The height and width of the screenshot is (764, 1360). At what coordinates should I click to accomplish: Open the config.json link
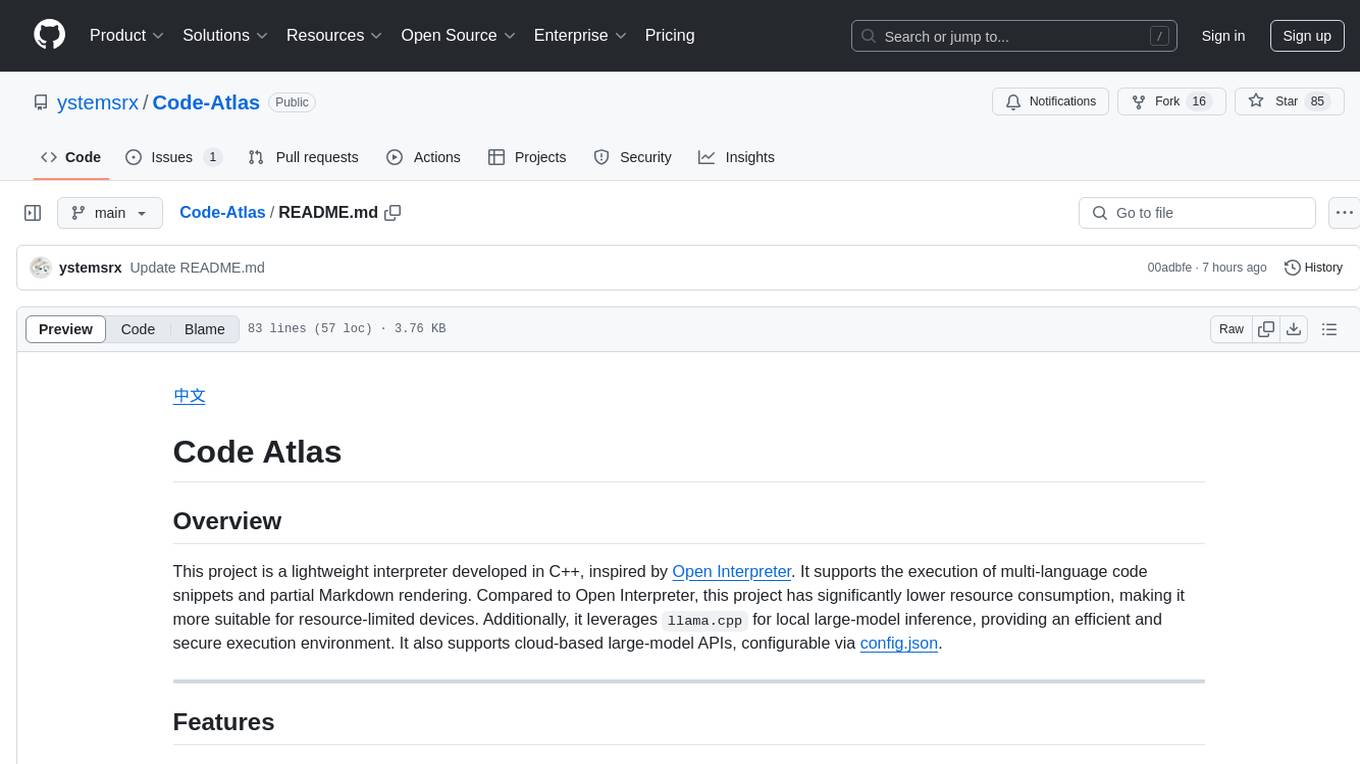pyautogui.click(x=899, y=643)
